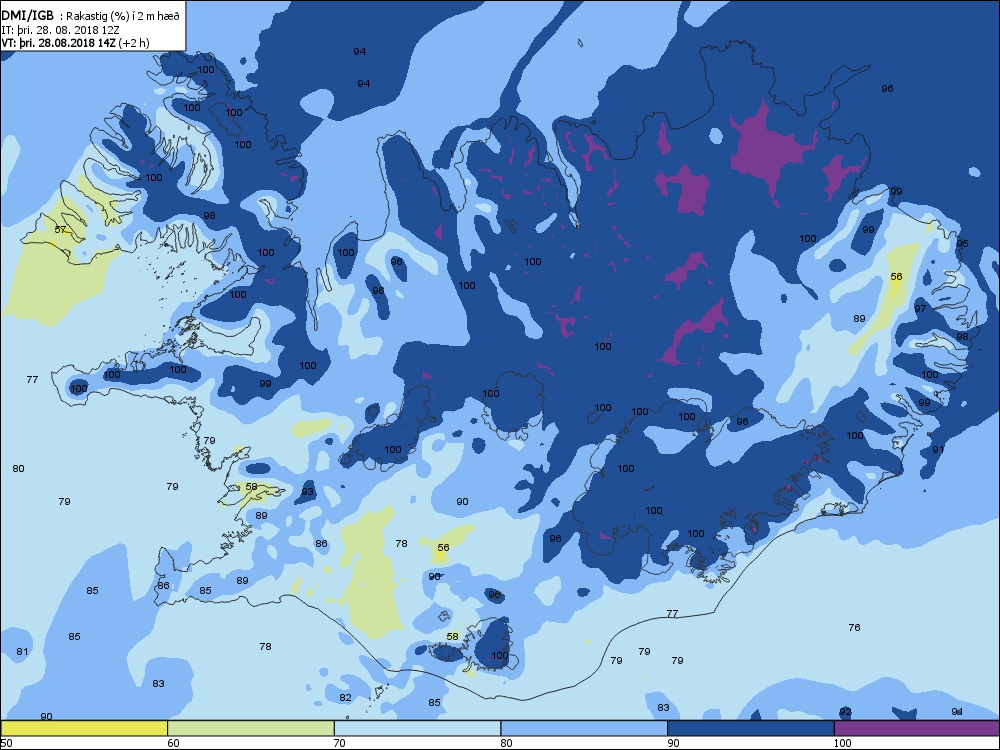Select the dark blue 90–100 legend band
Image resolution: width=1000 pixels, height=750 pixels.
coord(751,728)
